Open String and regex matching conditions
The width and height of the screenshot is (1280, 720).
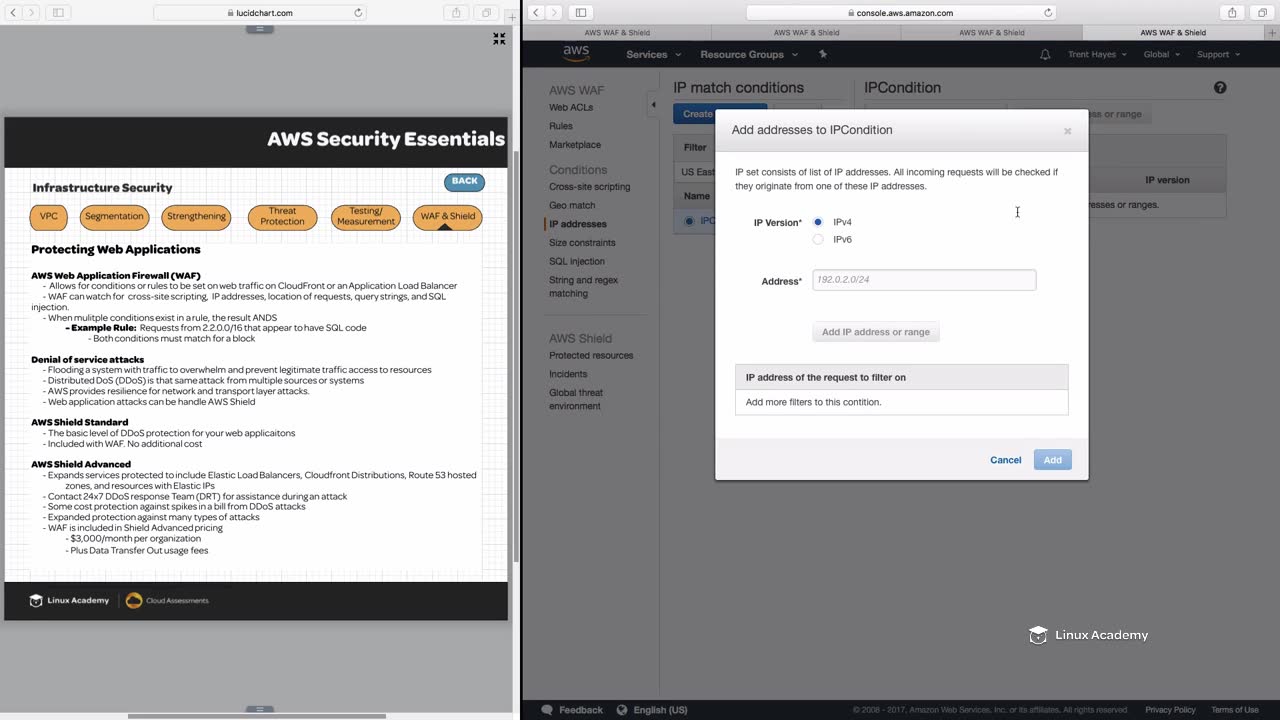(584, 287)
